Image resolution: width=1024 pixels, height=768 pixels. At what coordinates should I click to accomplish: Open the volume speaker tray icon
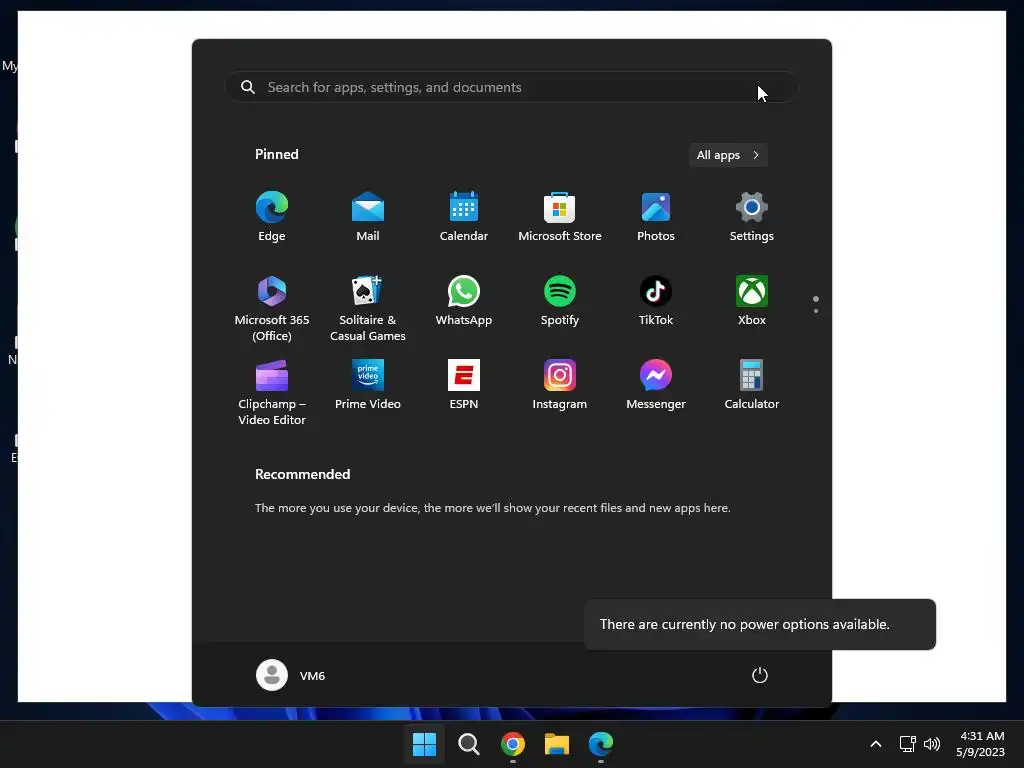pos(932,744)
